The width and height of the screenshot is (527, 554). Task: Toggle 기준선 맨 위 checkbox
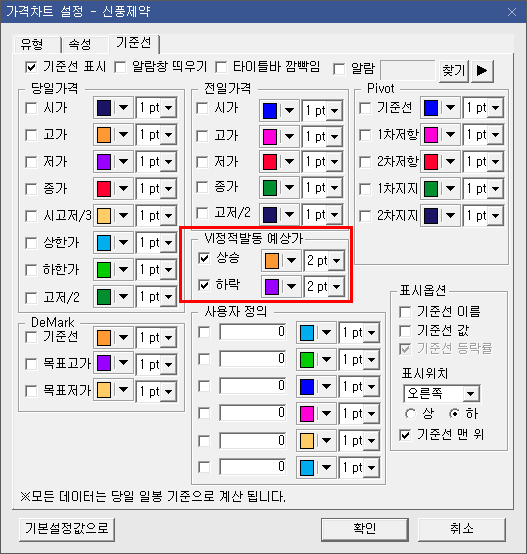tap(405, 435)
